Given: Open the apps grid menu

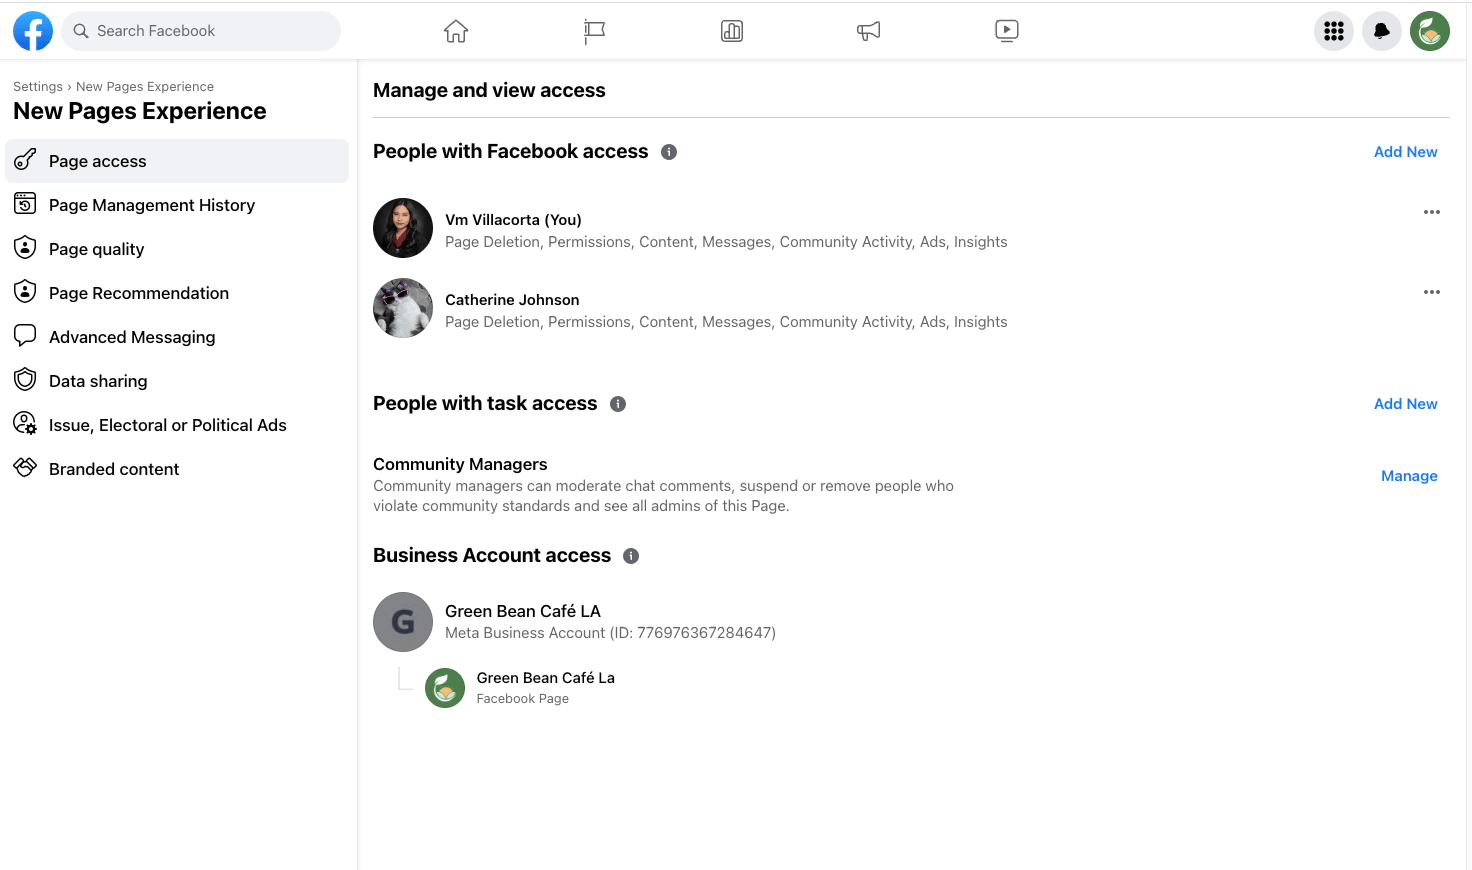Looking at the screenshot, I should (x=1334, y=31).
